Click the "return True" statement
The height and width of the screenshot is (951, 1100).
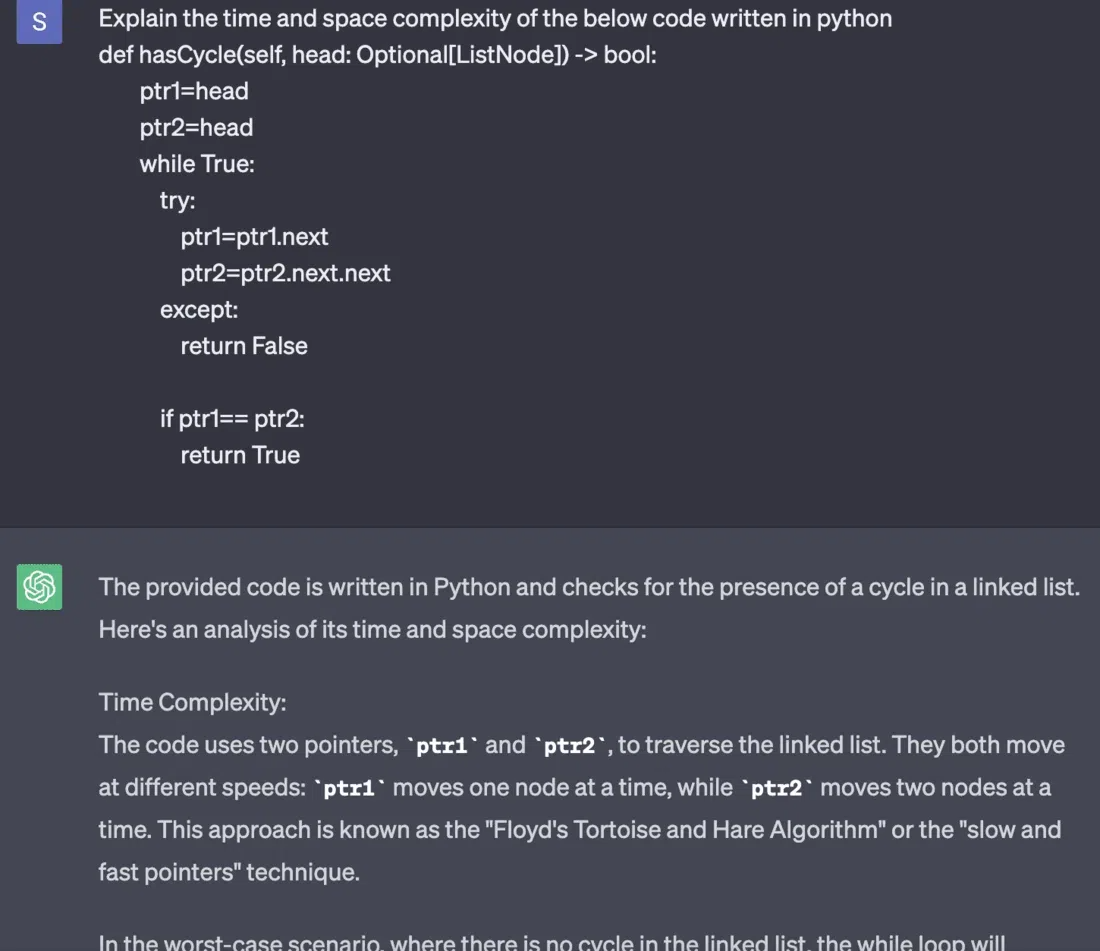point(240,455)
